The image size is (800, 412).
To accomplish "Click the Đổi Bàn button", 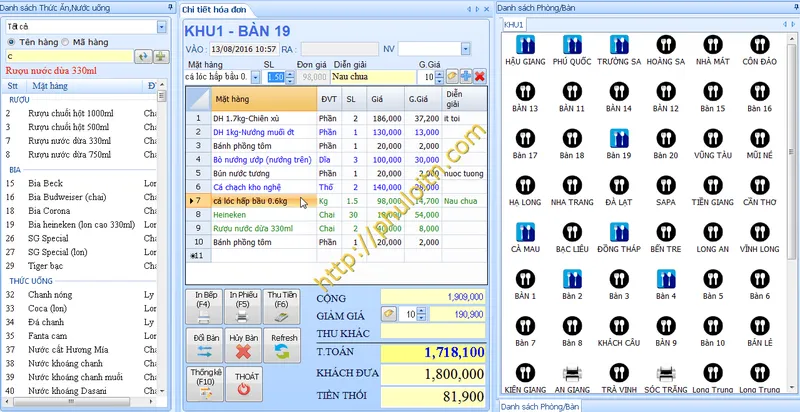I will pyautogui.click(x=206, y=345).
